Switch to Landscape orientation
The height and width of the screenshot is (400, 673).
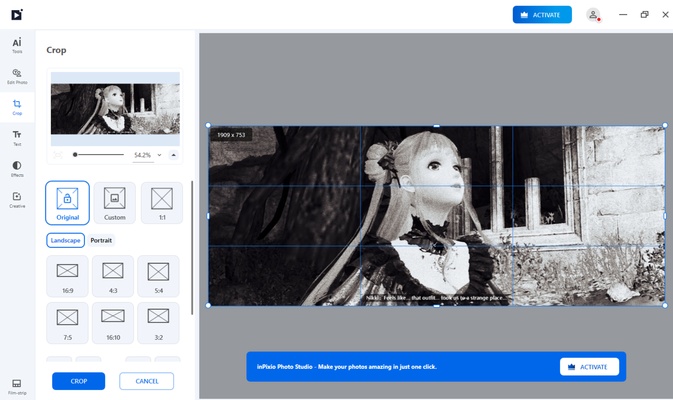pyautogui.click(x=65, y=240)
